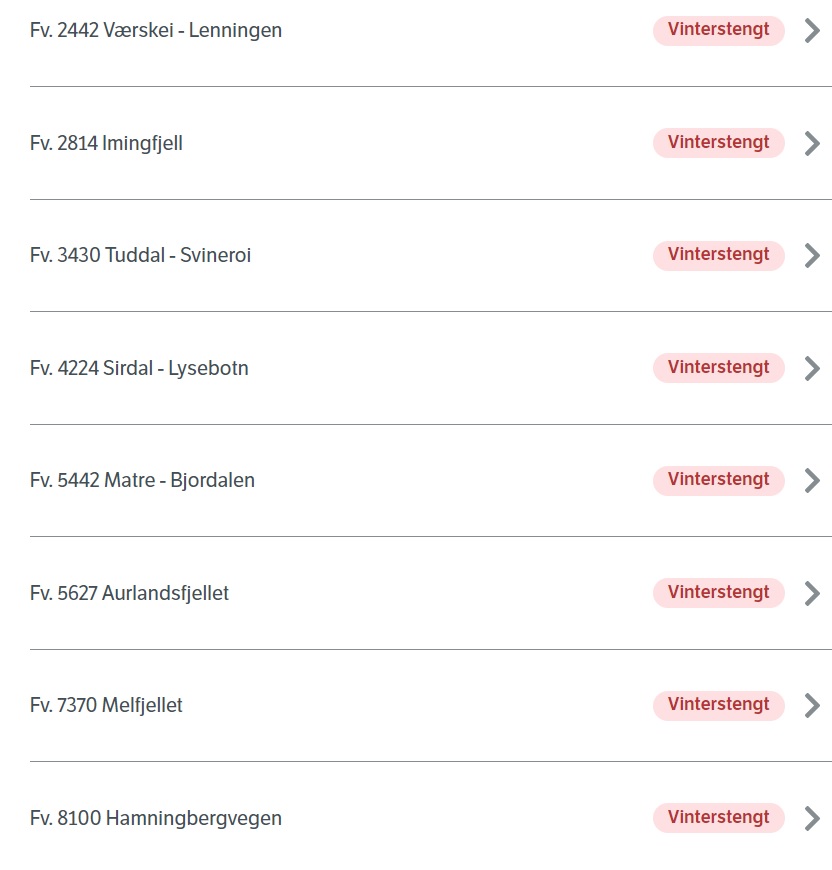Viewport: 832px width, 870px height.
Task: Select the Fv. 2814 Imingfjell road name
Action: point(106,143)
